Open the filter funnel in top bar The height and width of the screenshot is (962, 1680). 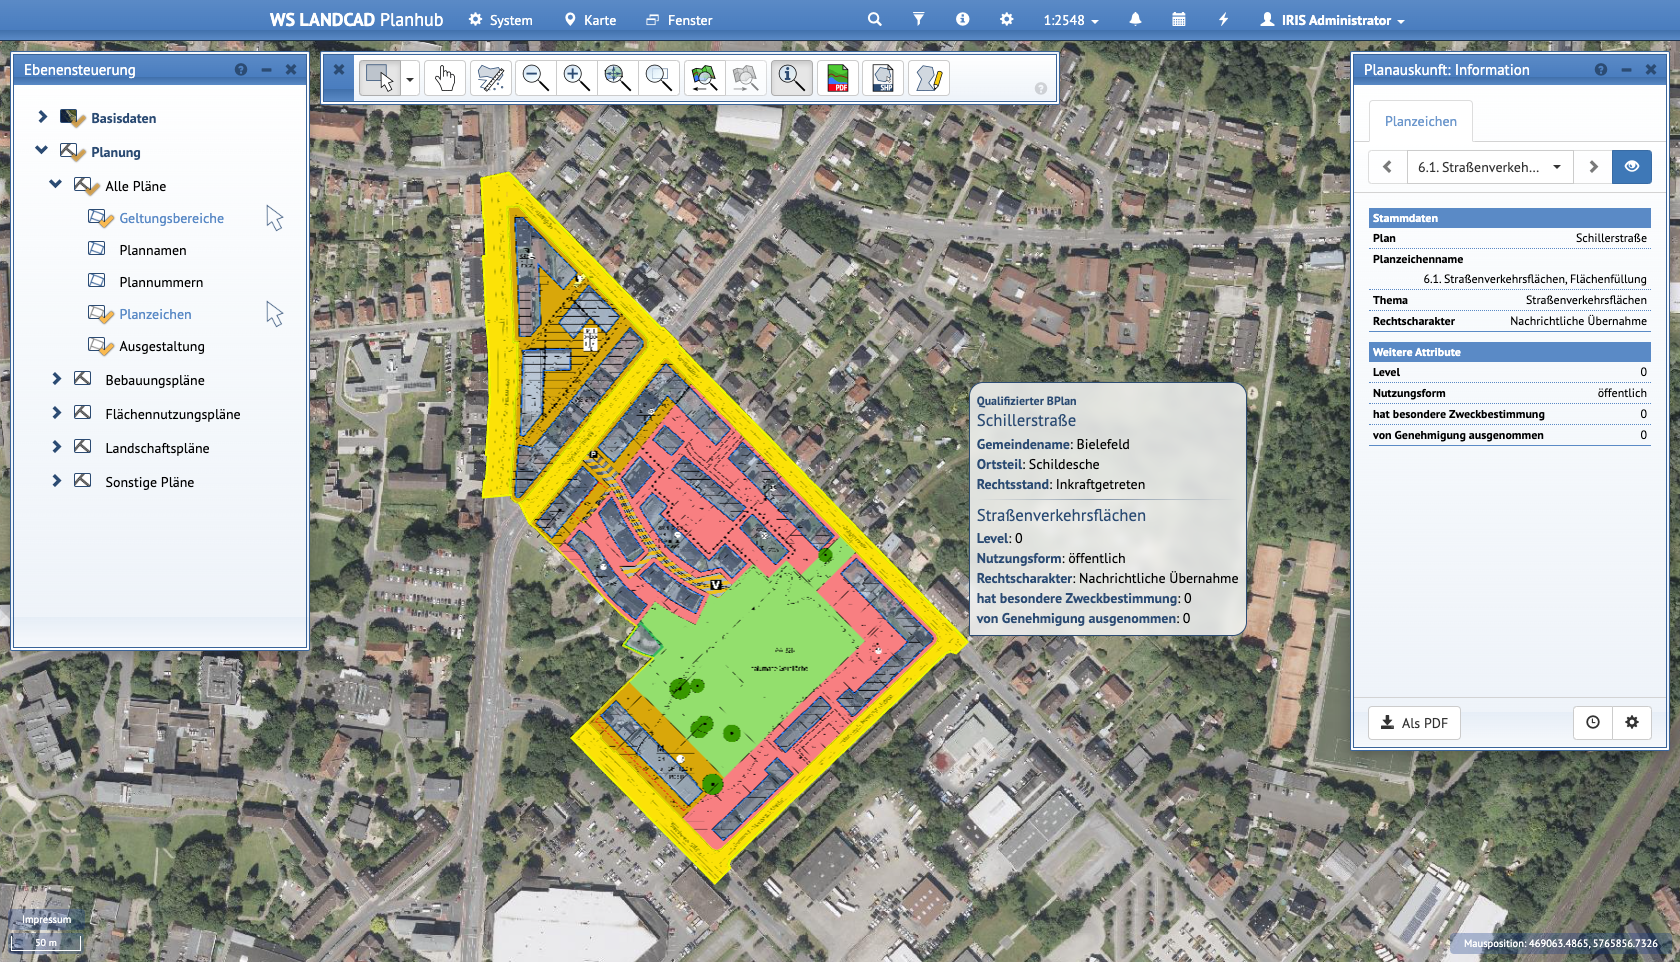coord(918,19)
